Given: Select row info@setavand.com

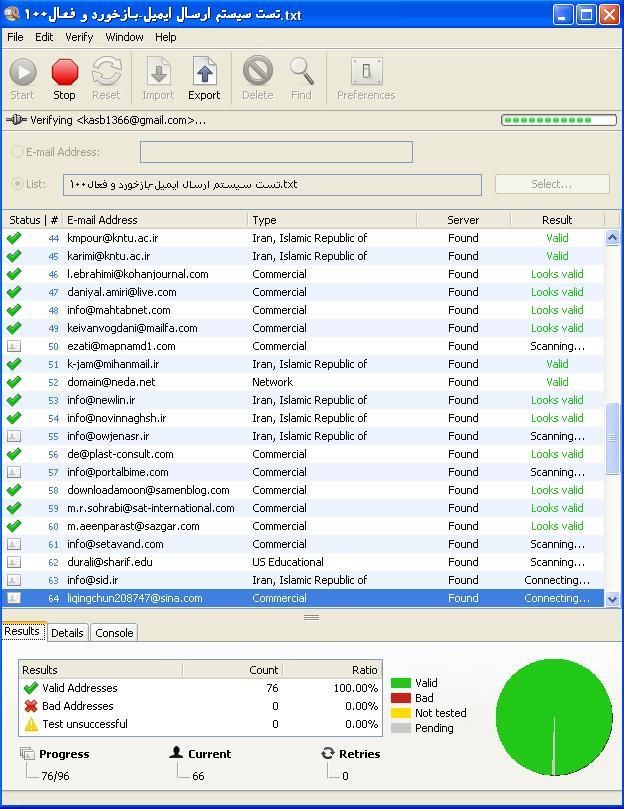Looking at the screenshot, I should coord(303,544).
